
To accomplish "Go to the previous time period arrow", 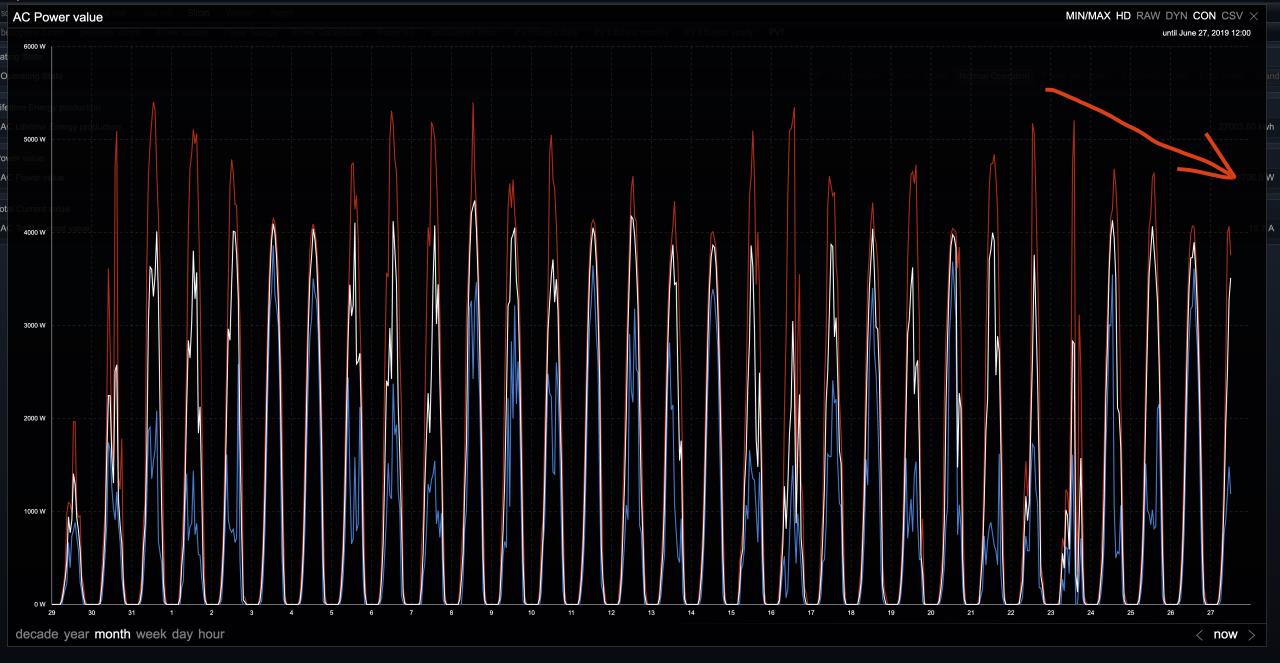I will [1200, 635].
